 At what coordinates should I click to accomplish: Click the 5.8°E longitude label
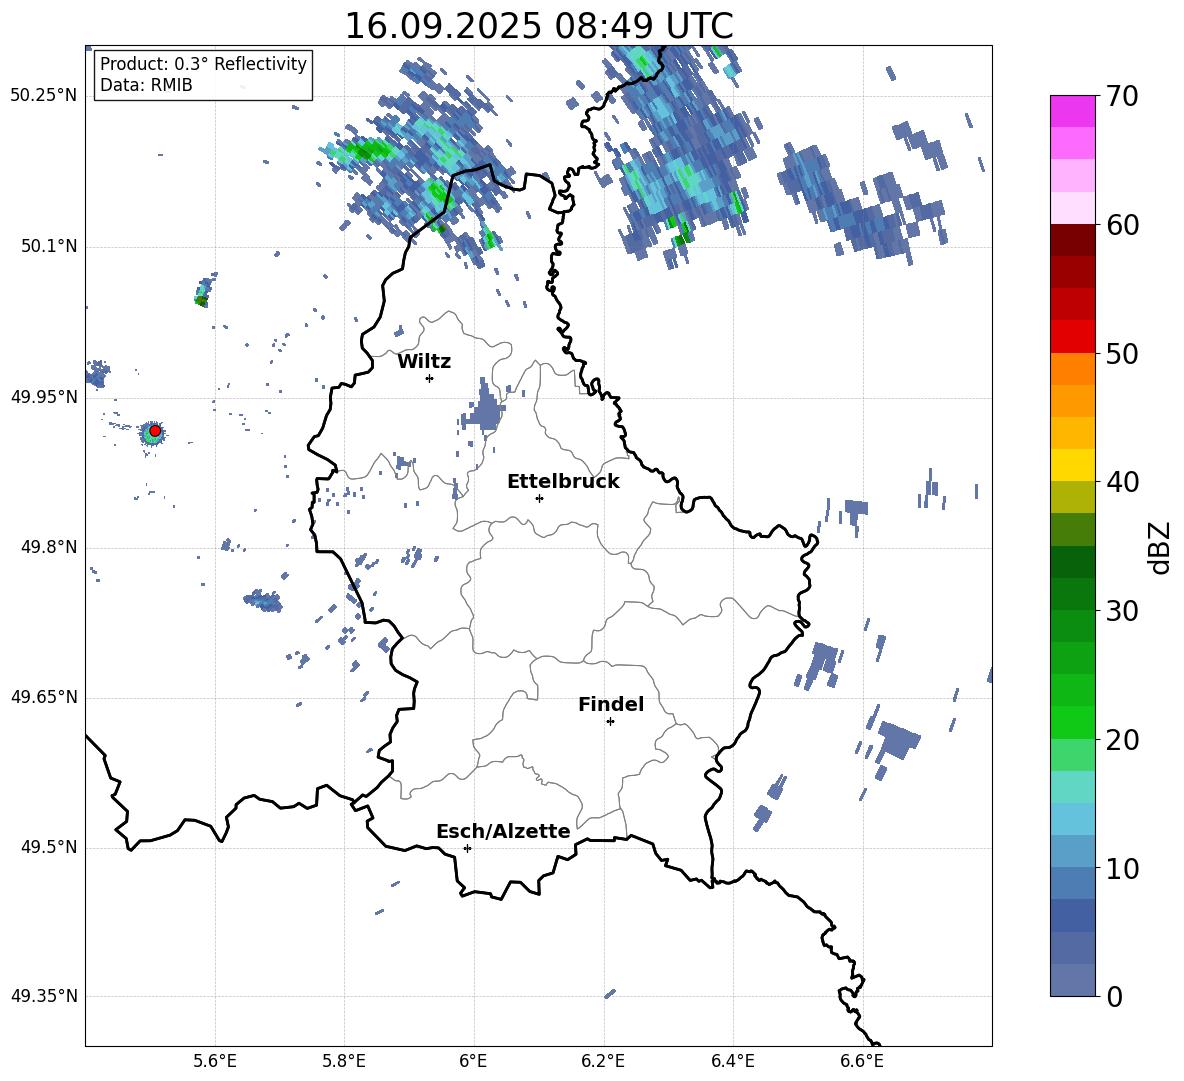344,1061
